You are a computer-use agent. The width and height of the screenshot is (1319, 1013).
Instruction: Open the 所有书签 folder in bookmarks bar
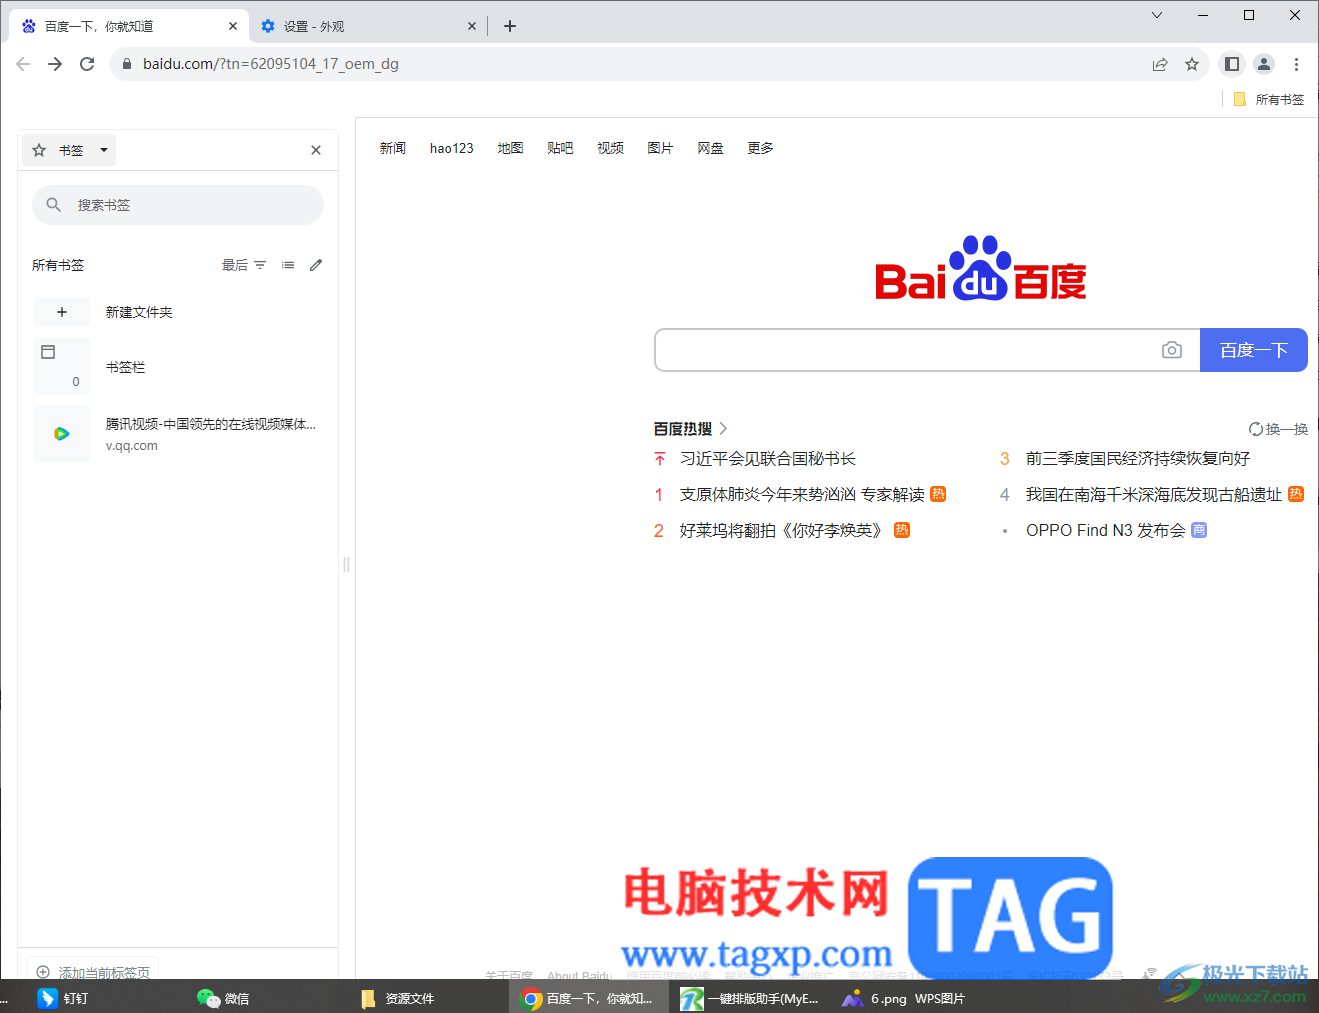[1269, 100]
